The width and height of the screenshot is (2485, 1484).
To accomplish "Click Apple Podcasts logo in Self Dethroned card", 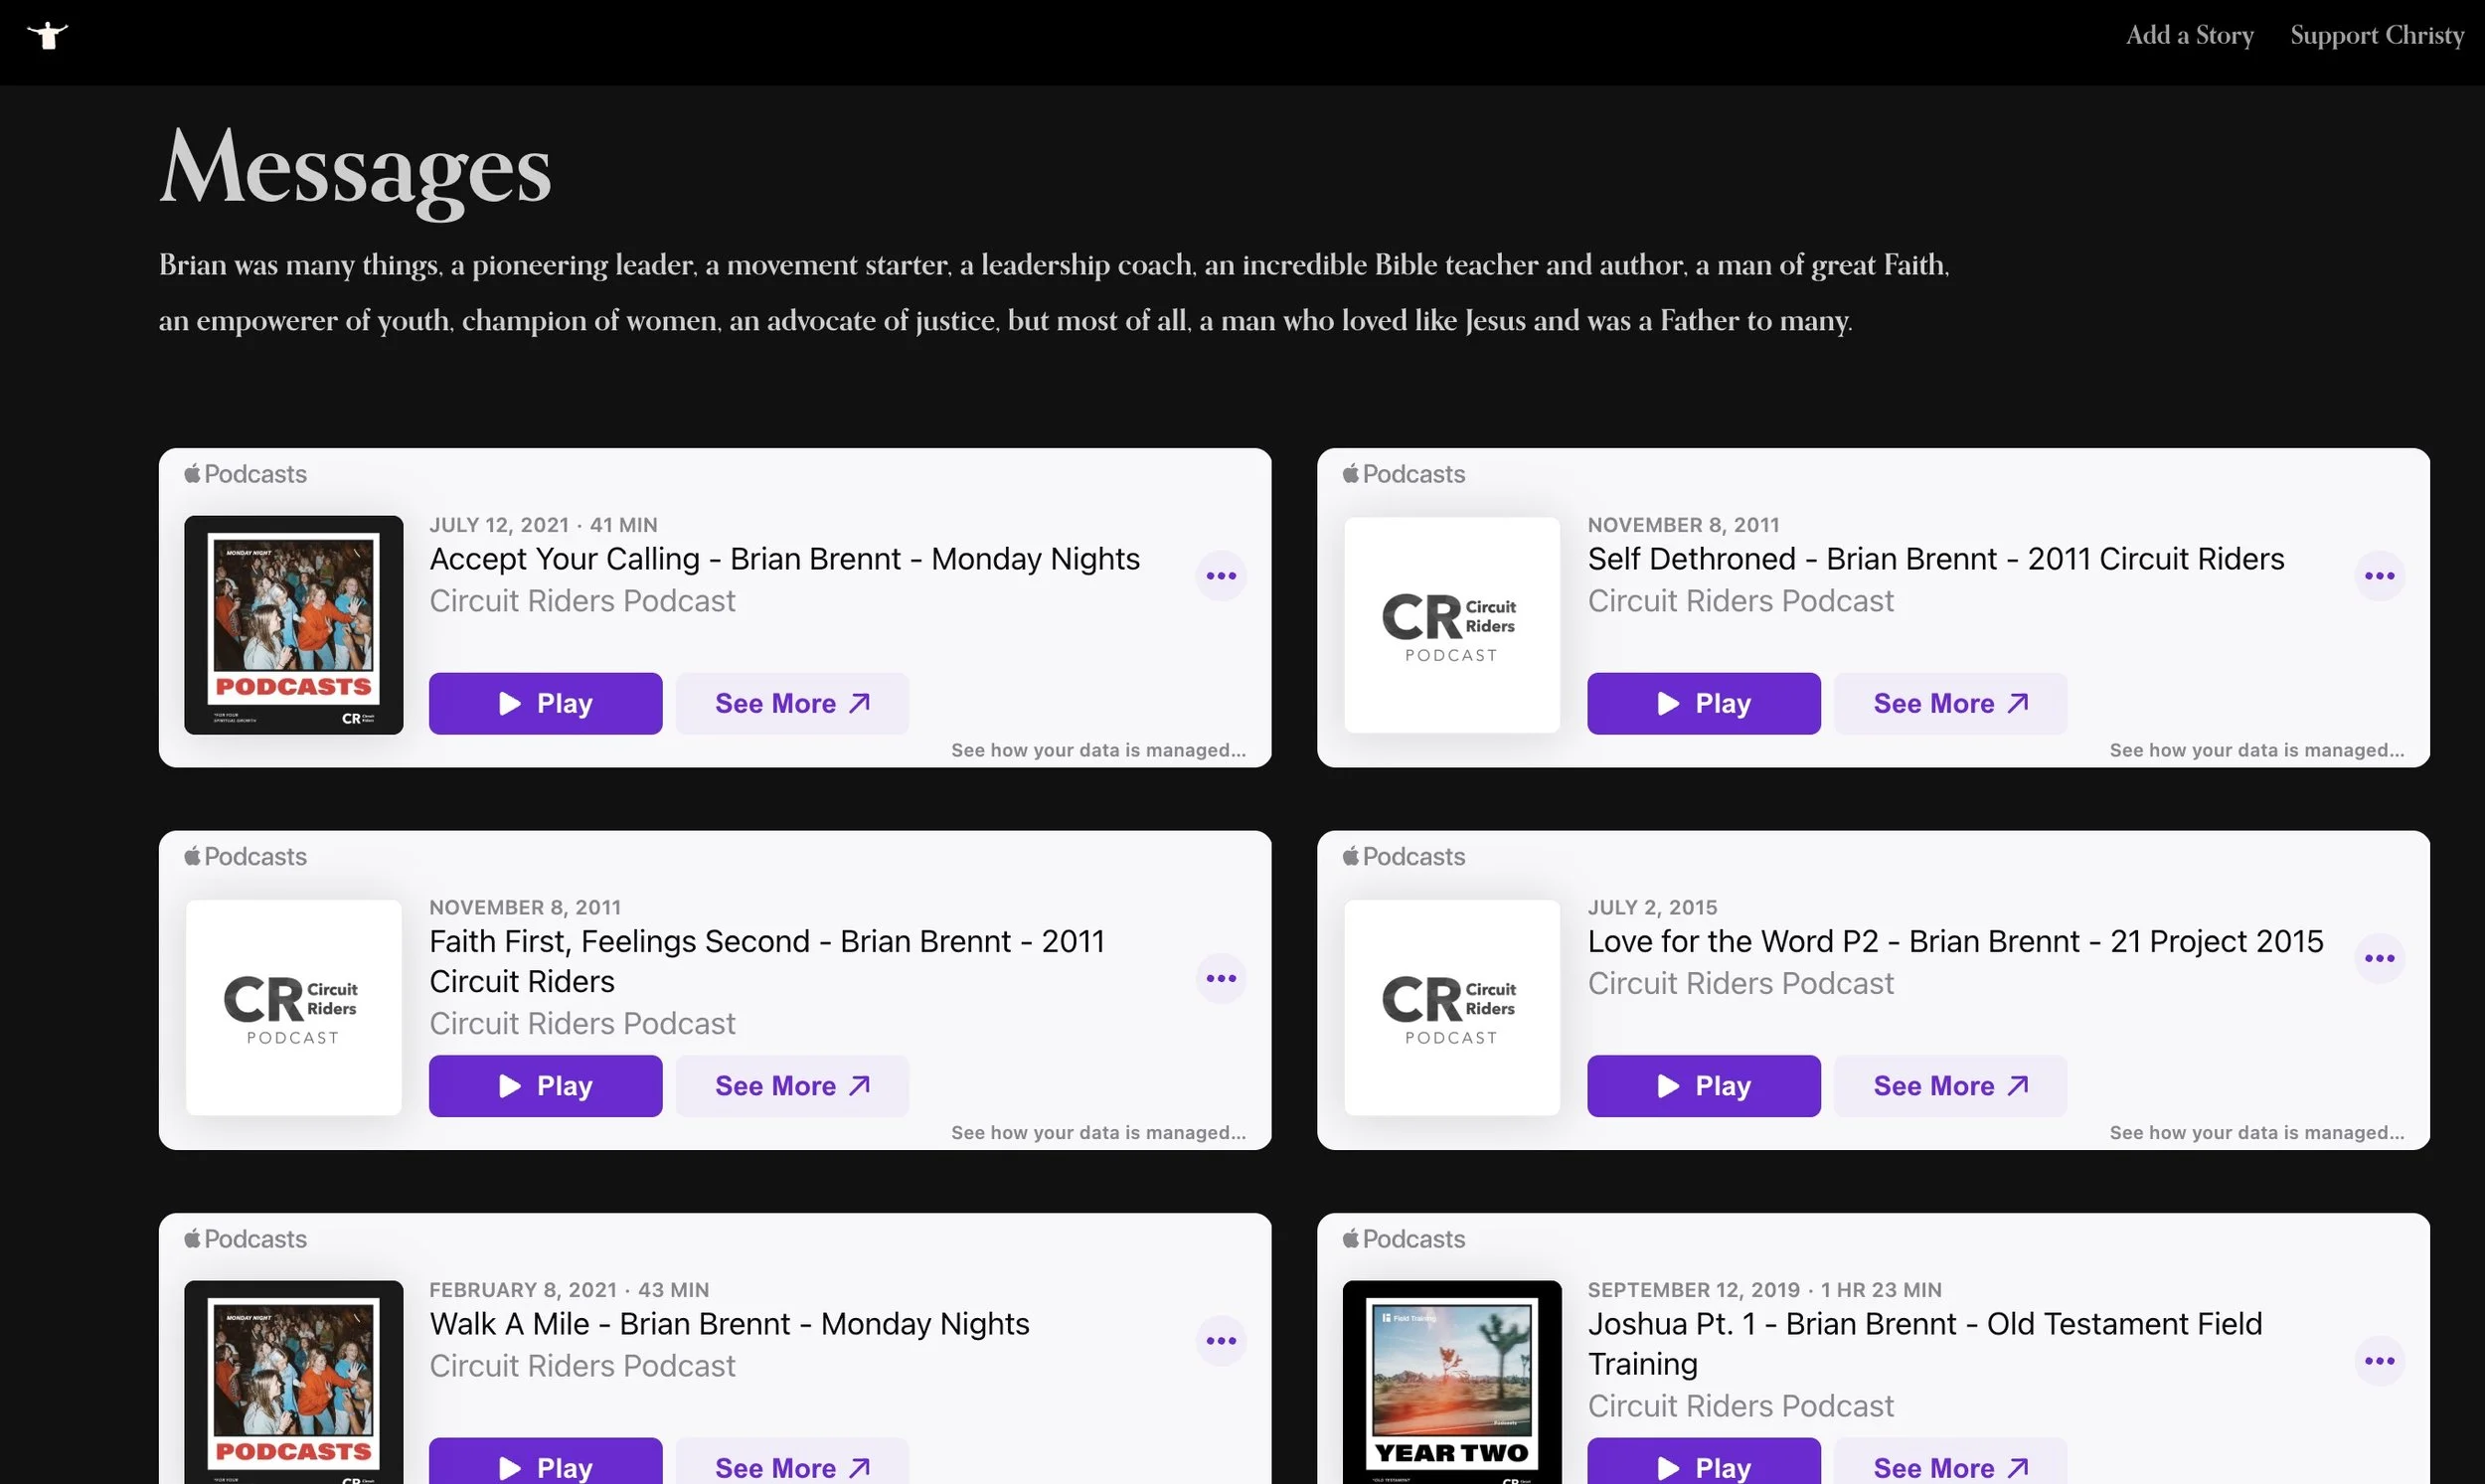I will click(1403, 473).
